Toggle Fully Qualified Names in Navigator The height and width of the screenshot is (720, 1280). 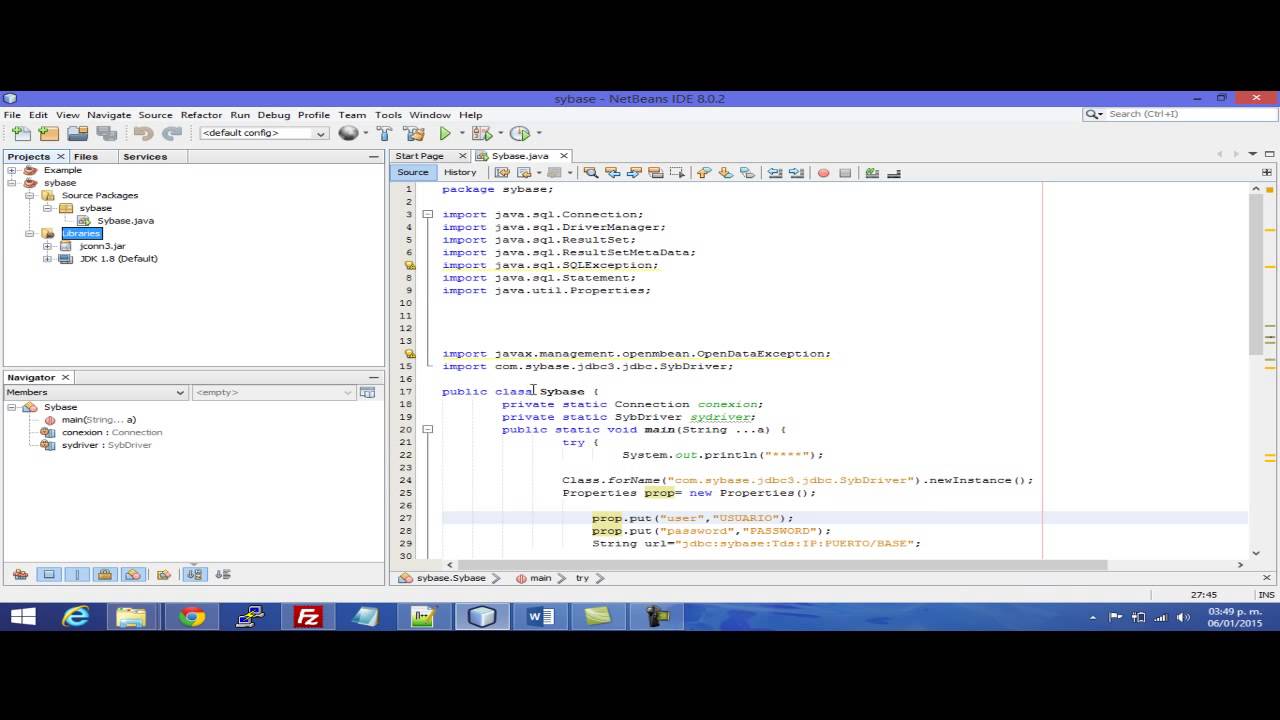pos(164,574)
